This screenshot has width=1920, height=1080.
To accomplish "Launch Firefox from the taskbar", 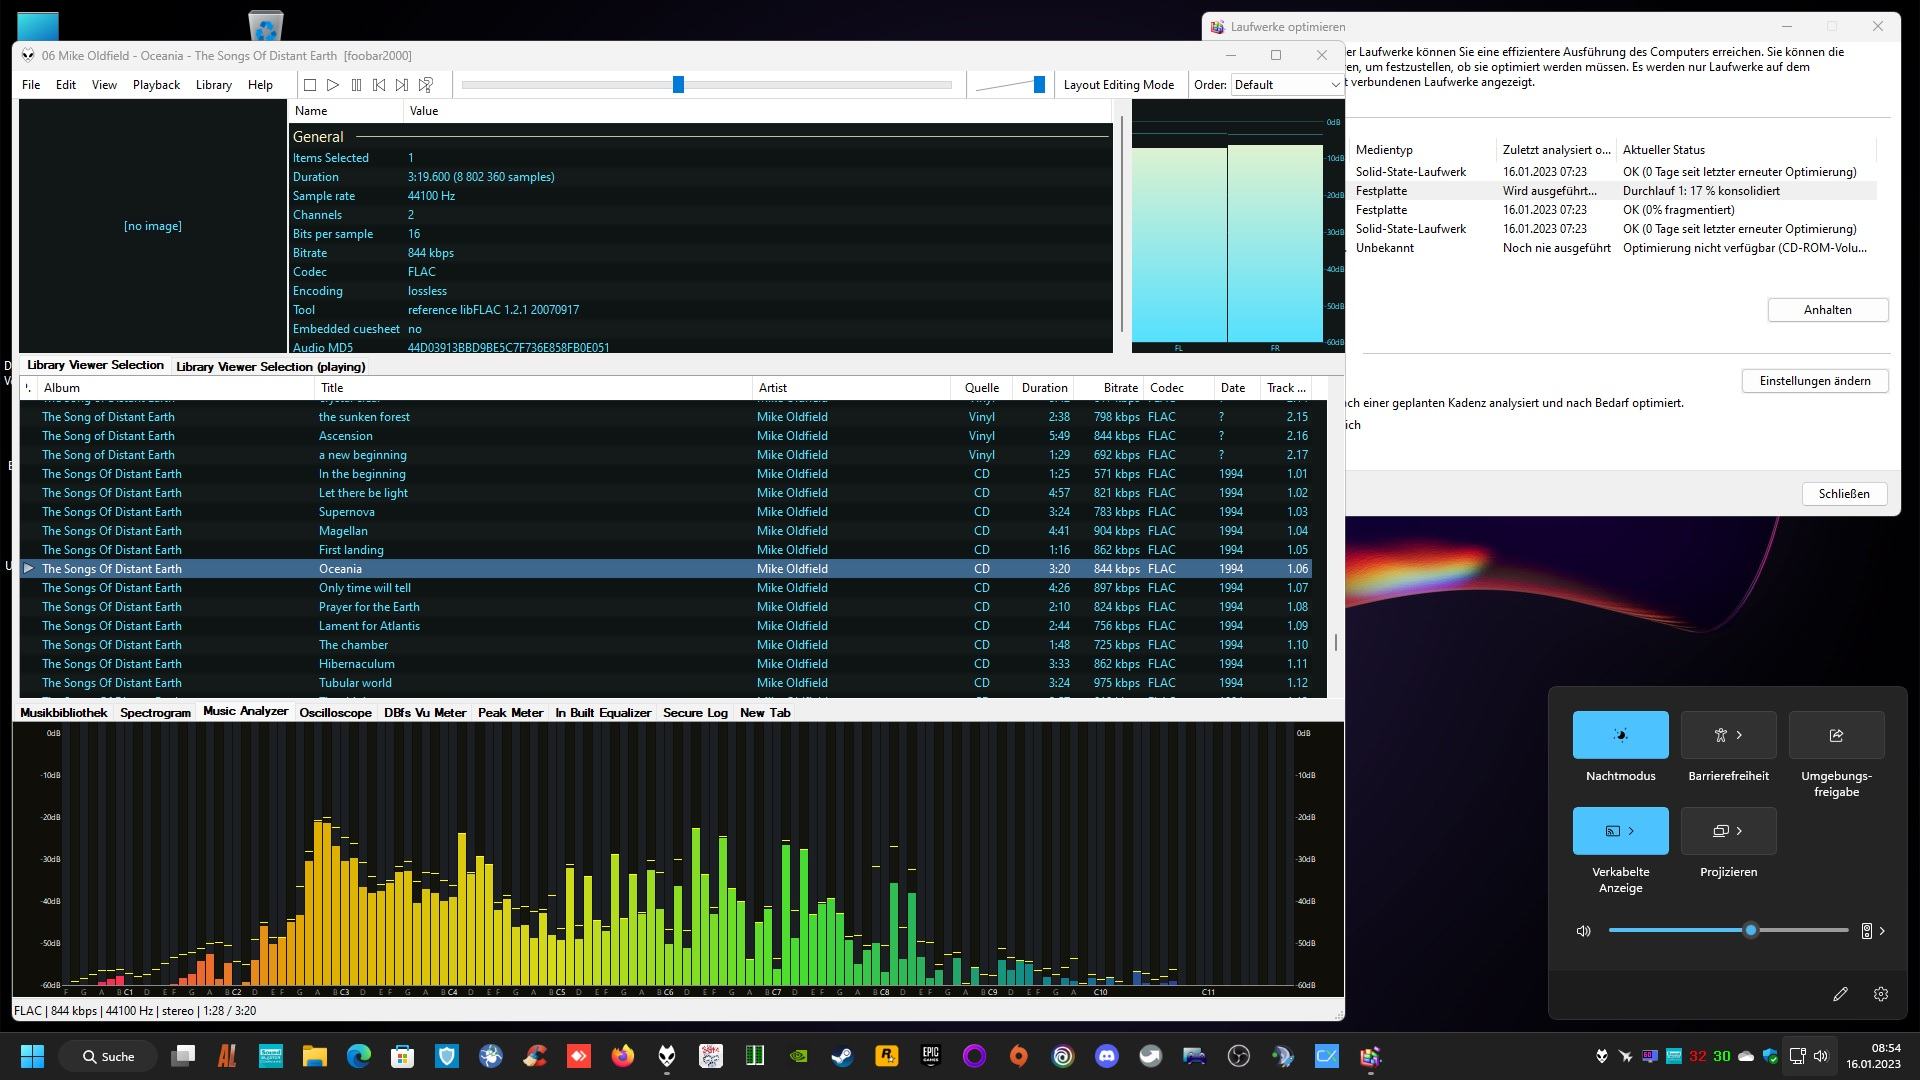I will point(622,1056).
